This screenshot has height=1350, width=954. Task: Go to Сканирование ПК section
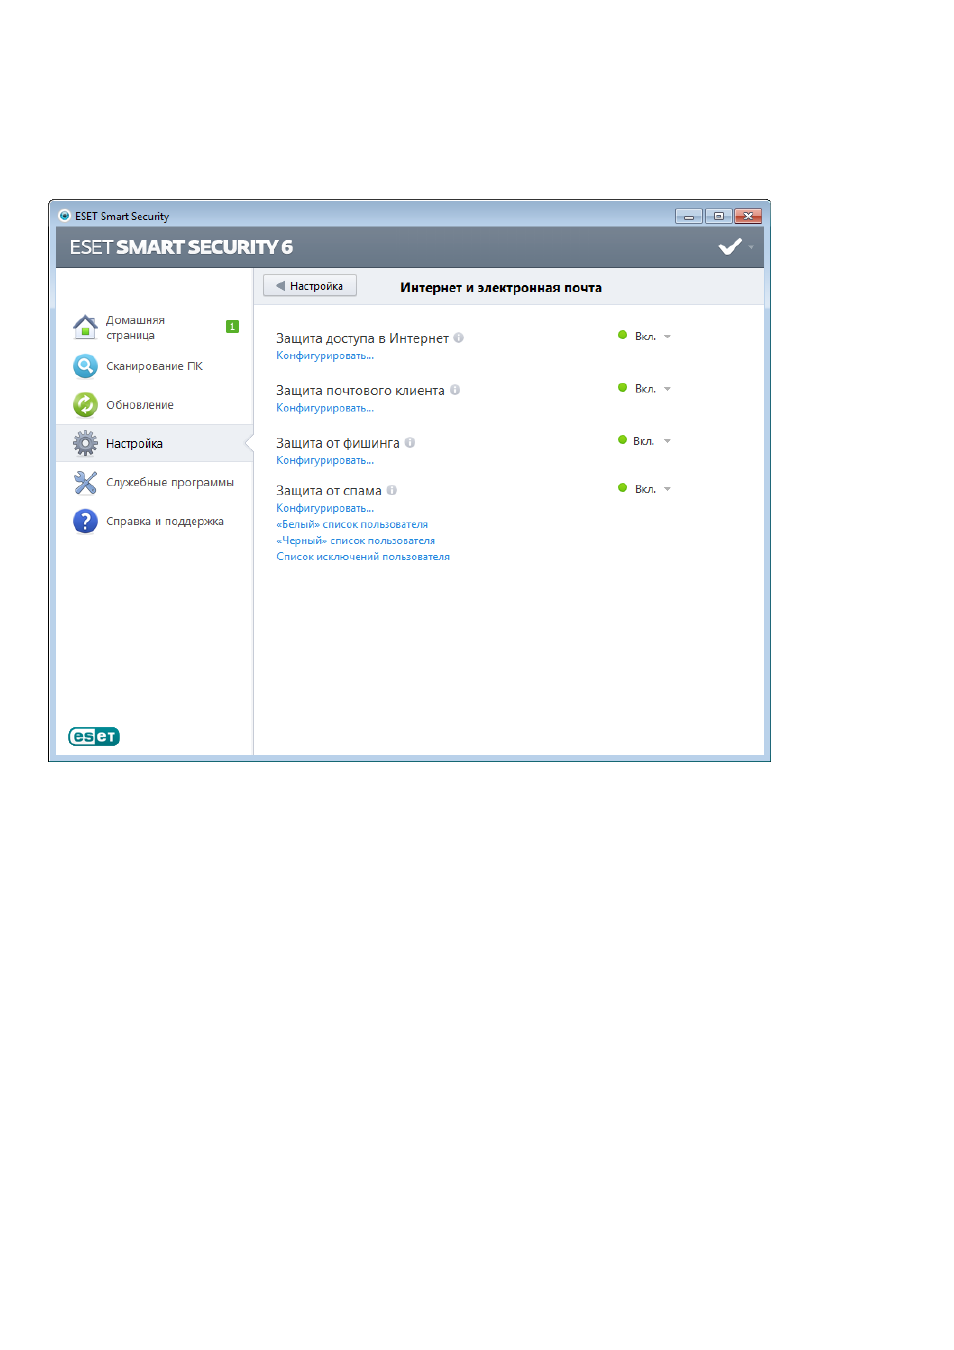tap(155, 366)
